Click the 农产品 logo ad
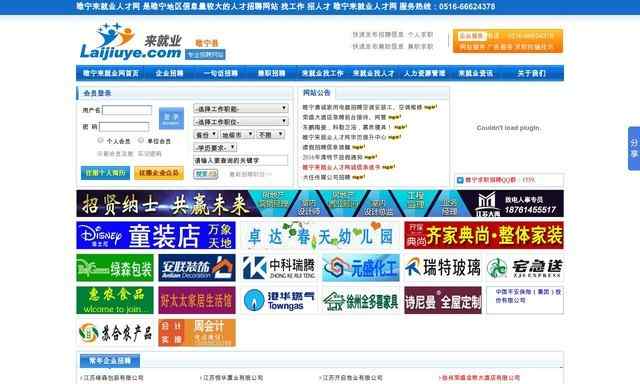Screen dimensions: 640x384 click(x=115, y=333)
